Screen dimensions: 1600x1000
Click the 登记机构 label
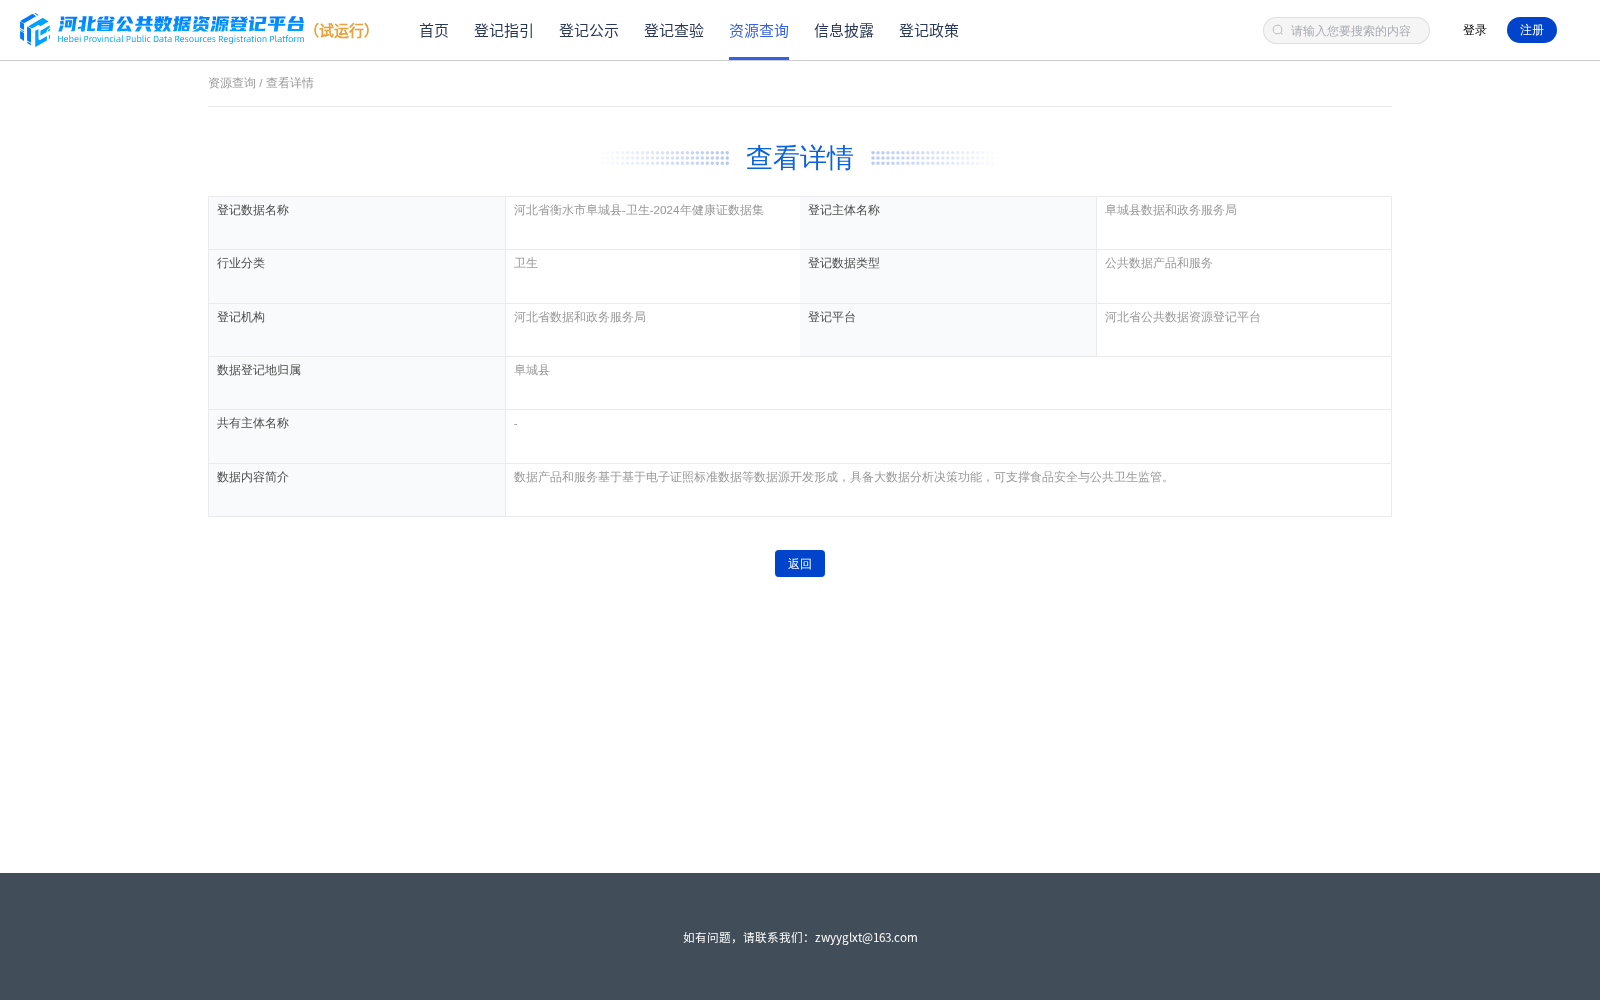(241, 317)
